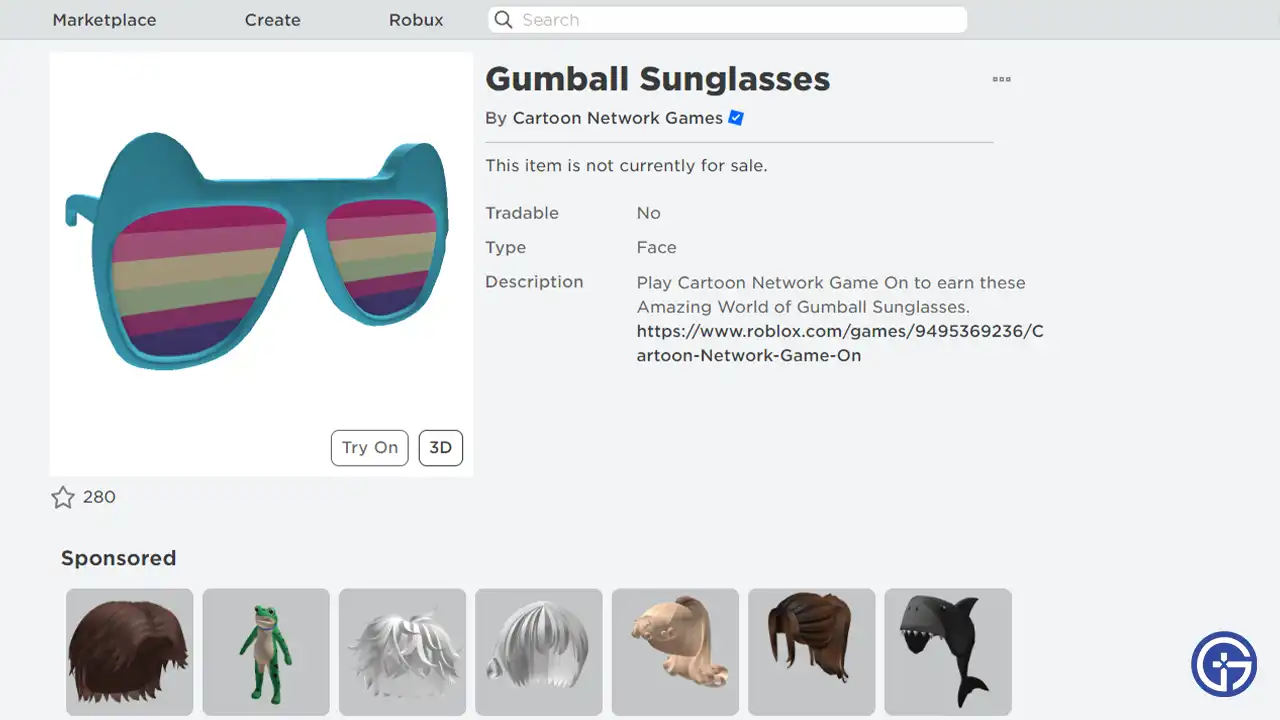Open the Create menu item

coord(273,20)
